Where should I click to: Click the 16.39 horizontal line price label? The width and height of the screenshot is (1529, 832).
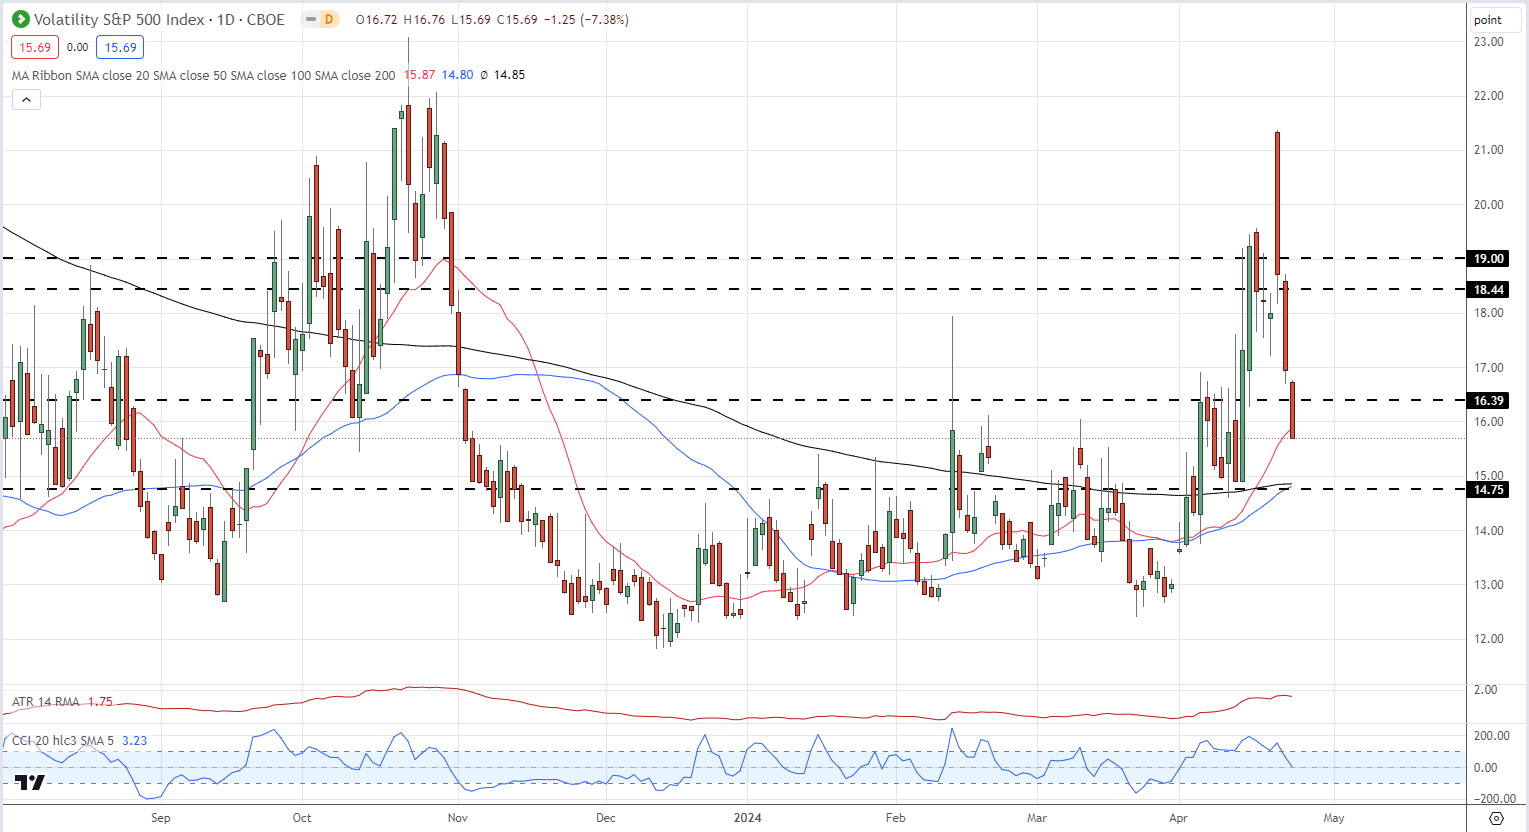pos(1488,400)
